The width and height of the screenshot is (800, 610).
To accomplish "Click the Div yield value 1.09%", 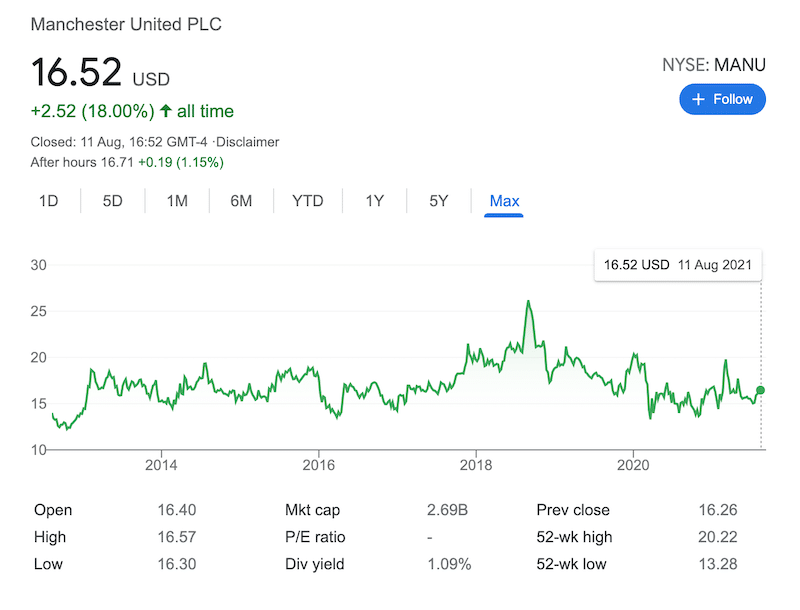I will (449, 564).
